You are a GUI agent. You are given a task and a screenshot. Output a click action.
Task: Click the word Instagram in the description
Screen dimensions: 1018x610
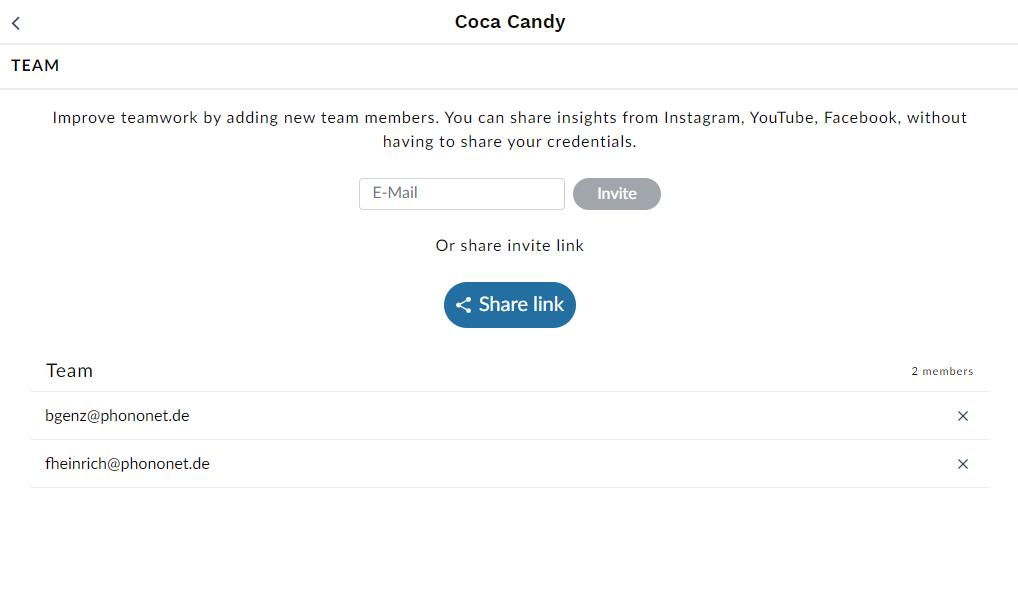coord(702,118)
